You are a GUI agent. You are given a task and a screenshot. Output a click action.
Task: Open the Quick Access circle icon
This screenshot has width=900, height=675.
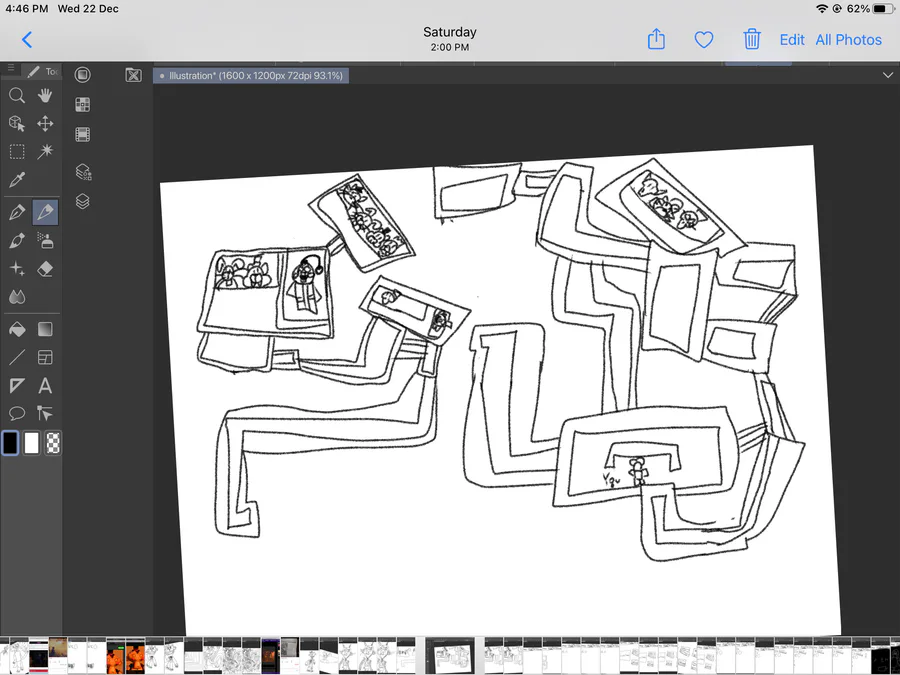tap(83, 75)
